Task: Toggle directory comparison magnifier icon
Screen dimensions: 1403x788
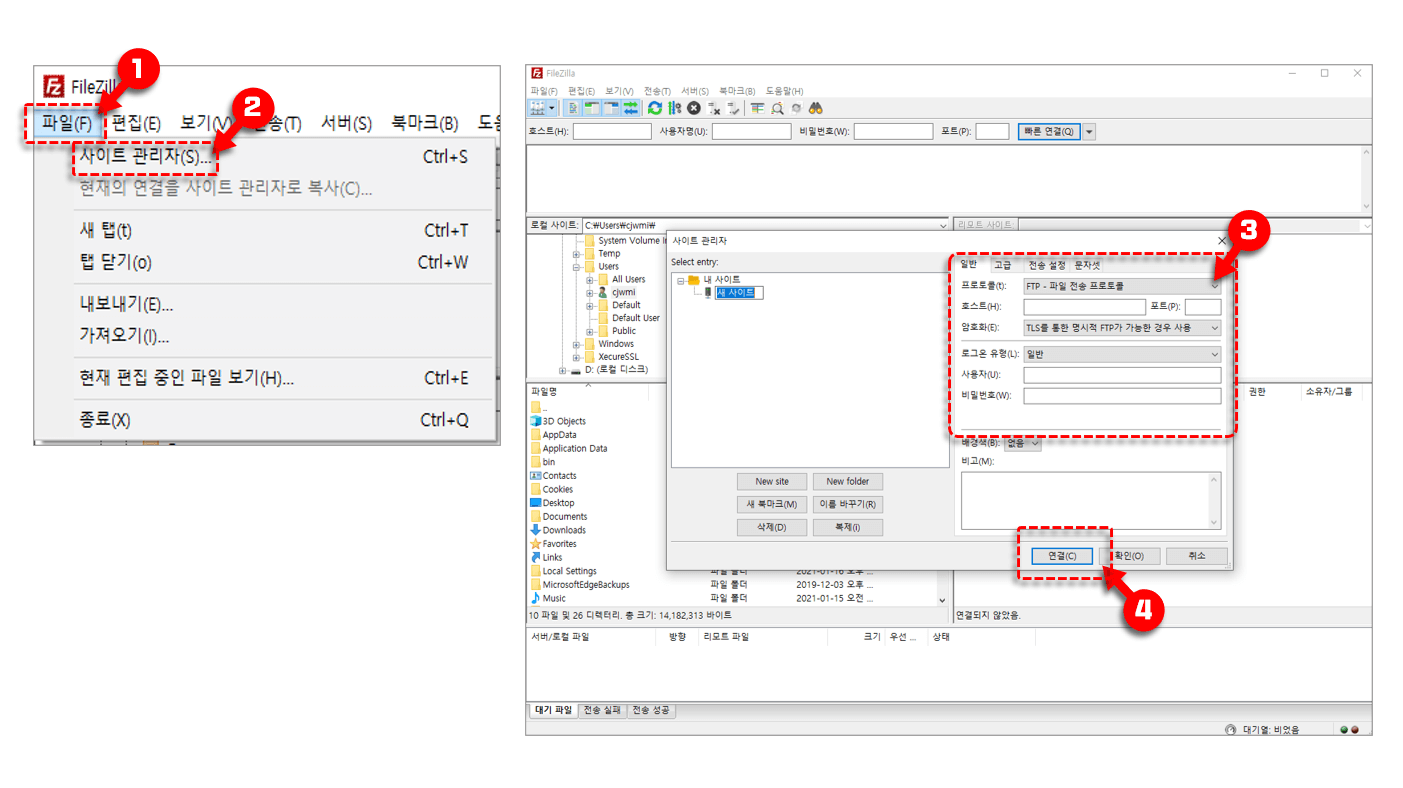Action: [x=777, y=108]
